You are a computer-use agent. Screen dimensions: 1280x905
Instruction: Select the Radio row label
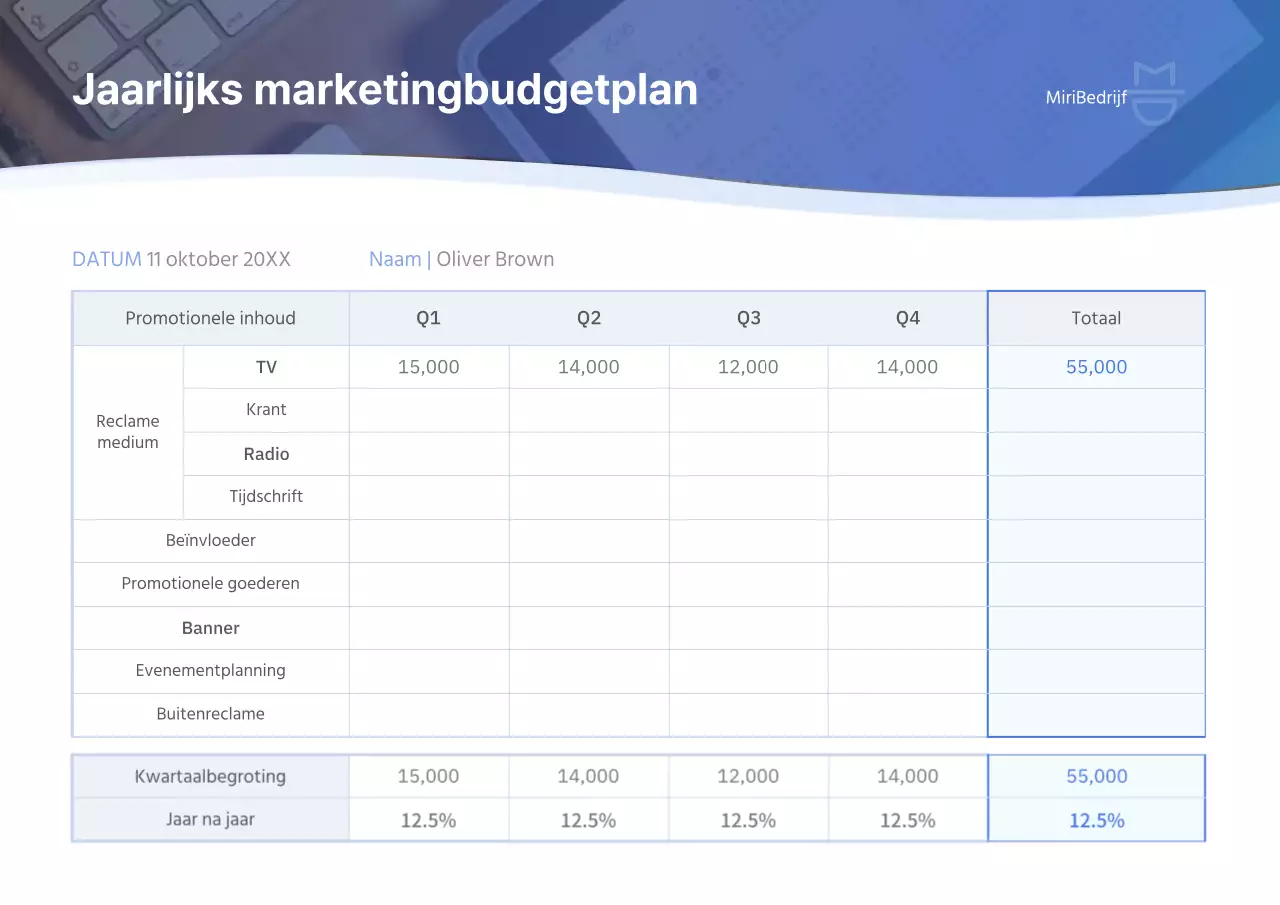265,453
